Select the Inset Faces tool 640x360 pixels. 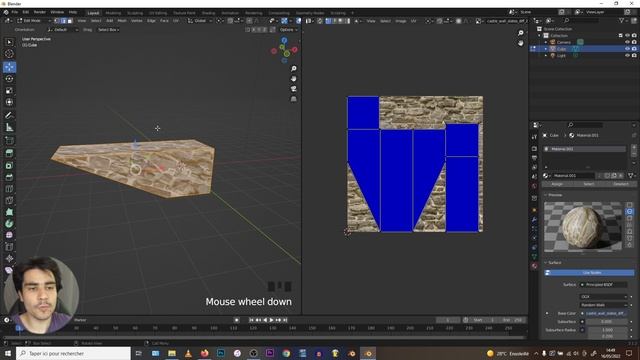coord(9,165)
